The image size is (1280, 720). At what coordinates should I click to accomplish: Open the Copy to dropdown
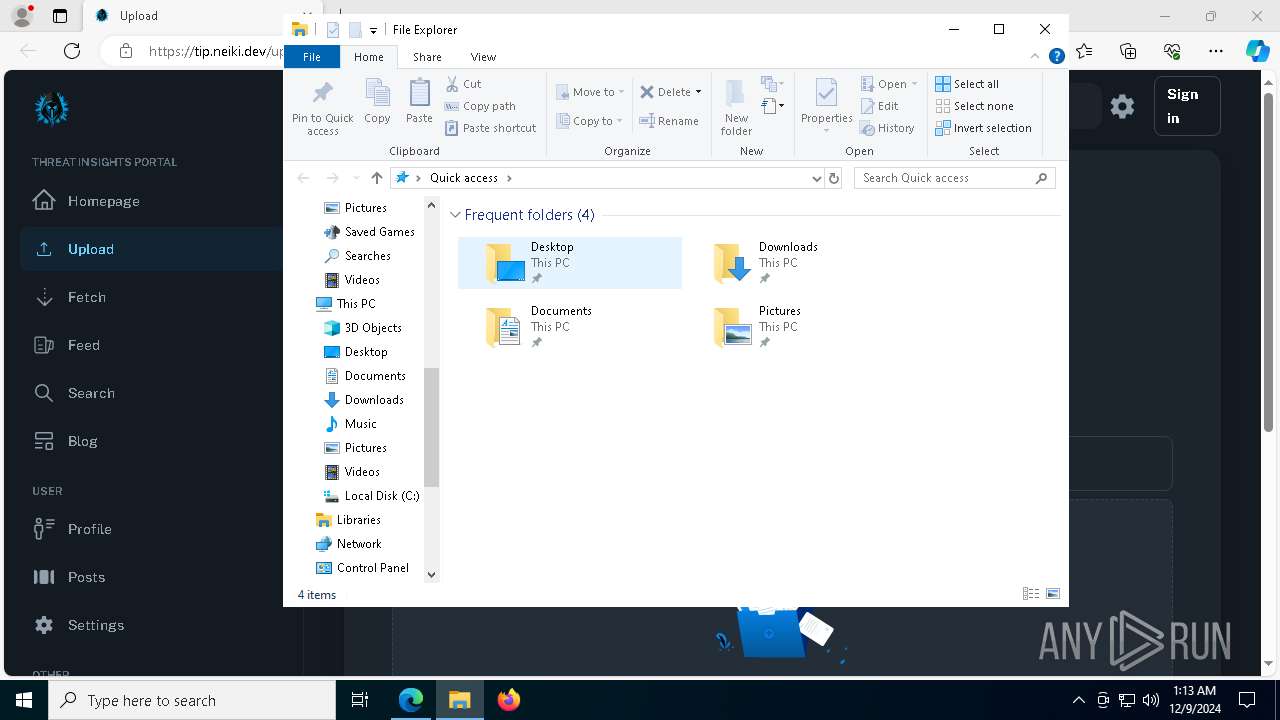click(x=589, y=121)
